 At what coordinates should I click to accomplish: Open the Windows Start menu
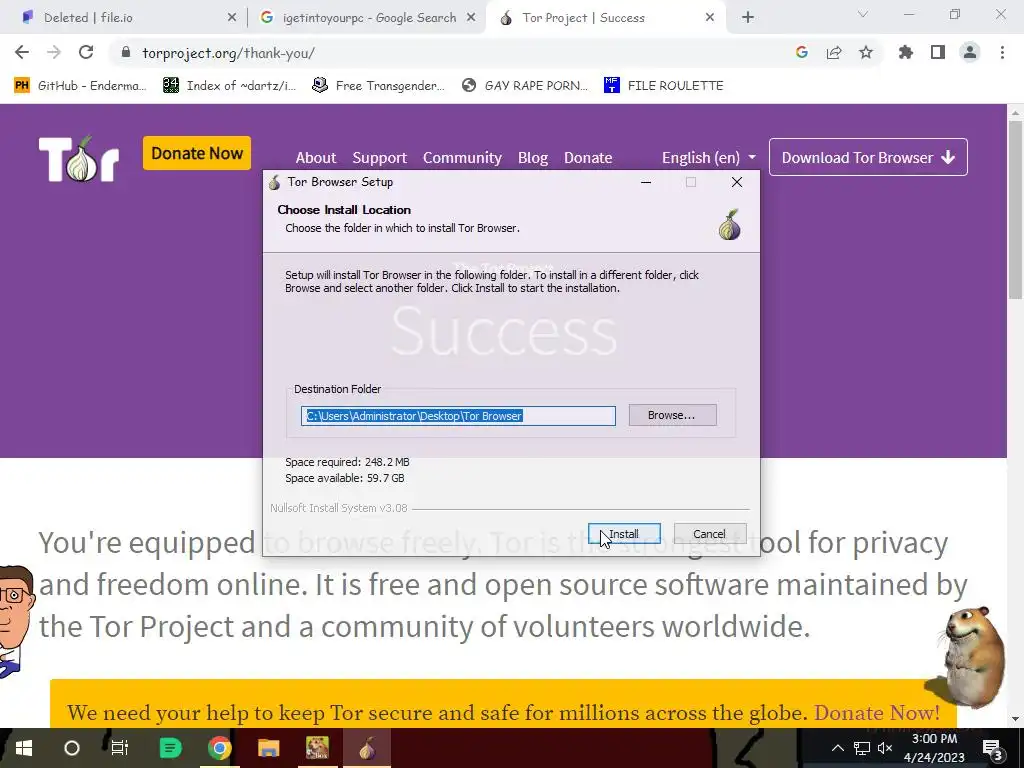pyautogui.click(x=24, y=748)
